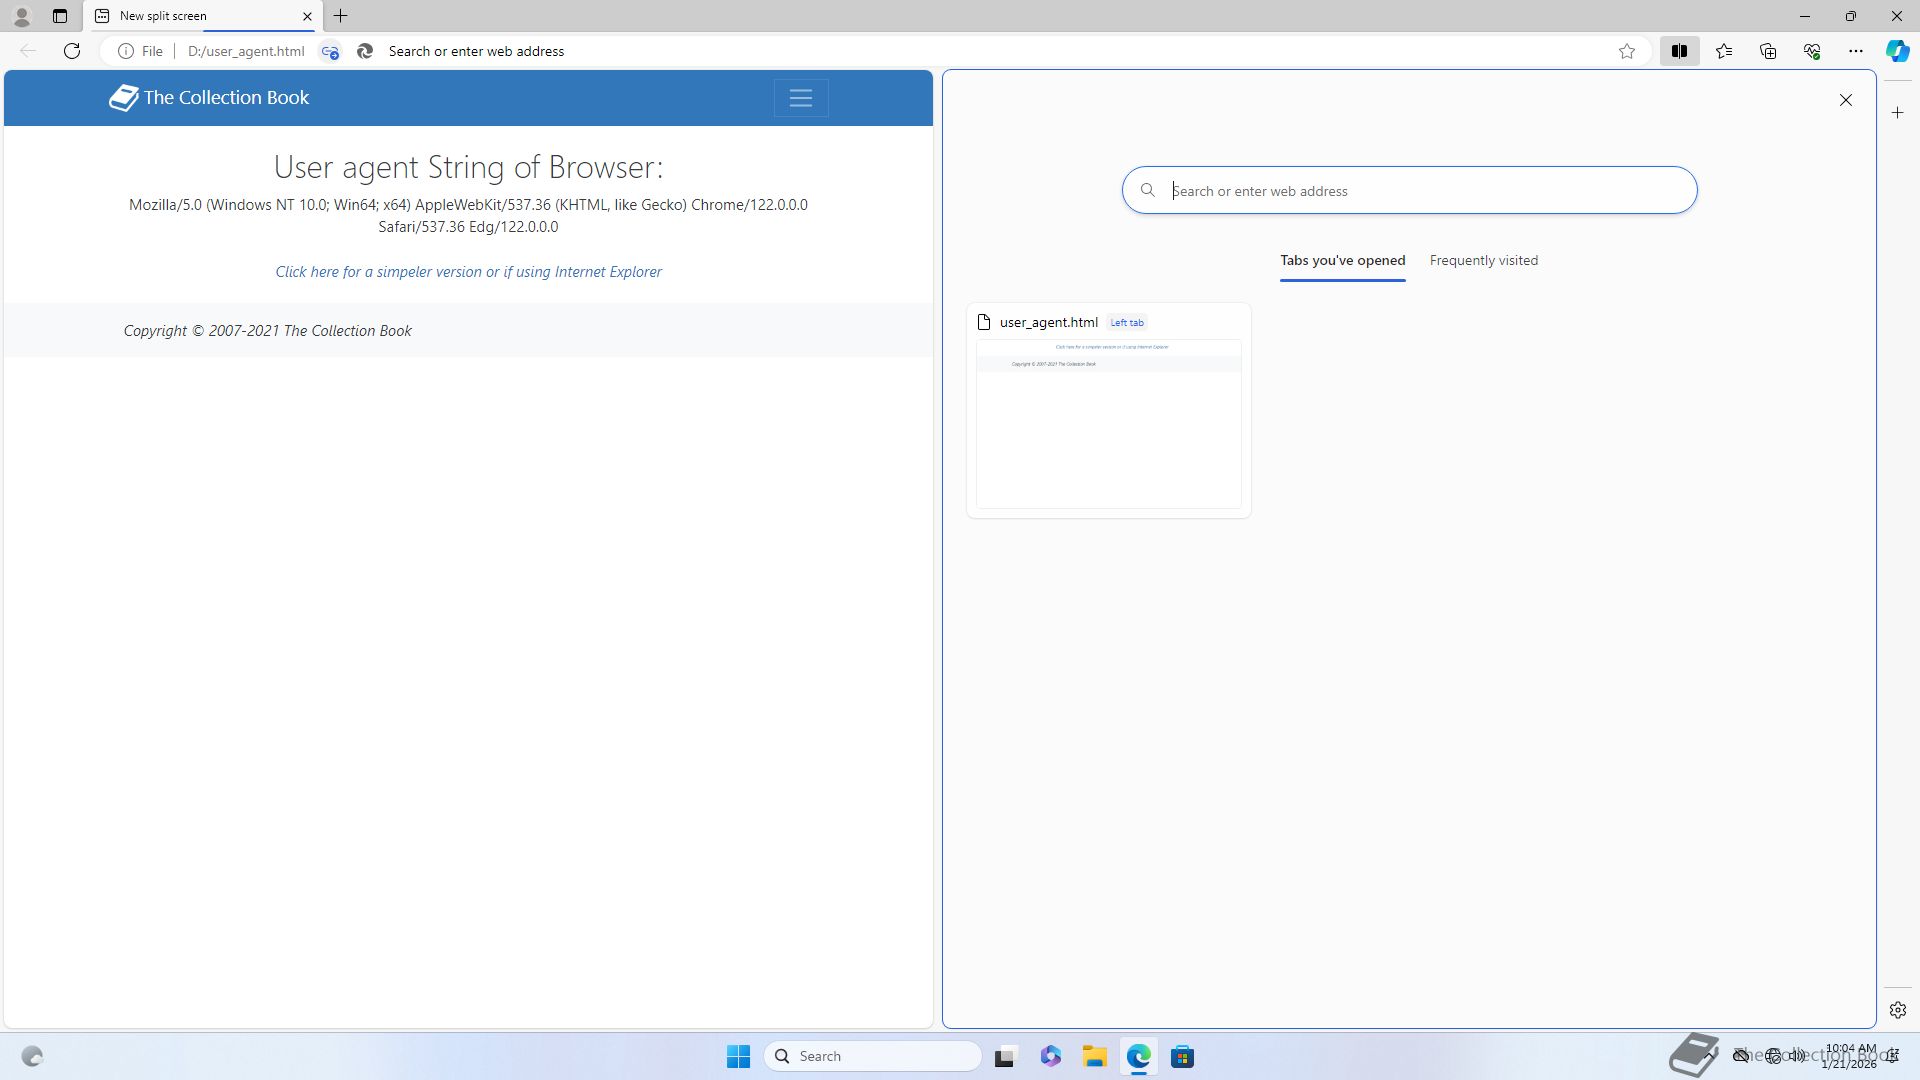Add this page to favorites star

[1627, 51]
